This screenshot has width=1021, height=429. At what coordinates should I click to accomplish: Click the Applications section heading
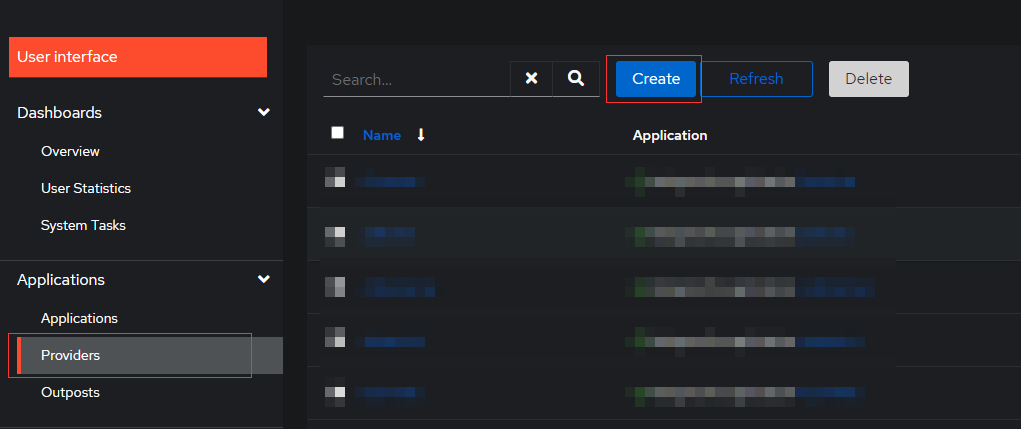(61, 280)
